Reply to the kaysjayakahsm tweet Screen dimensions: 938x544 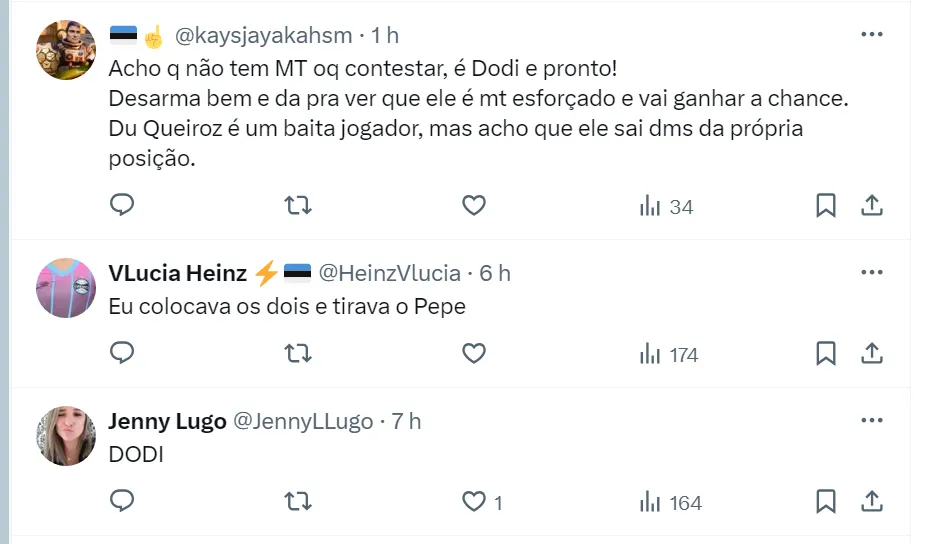click(x=122, y=206)
